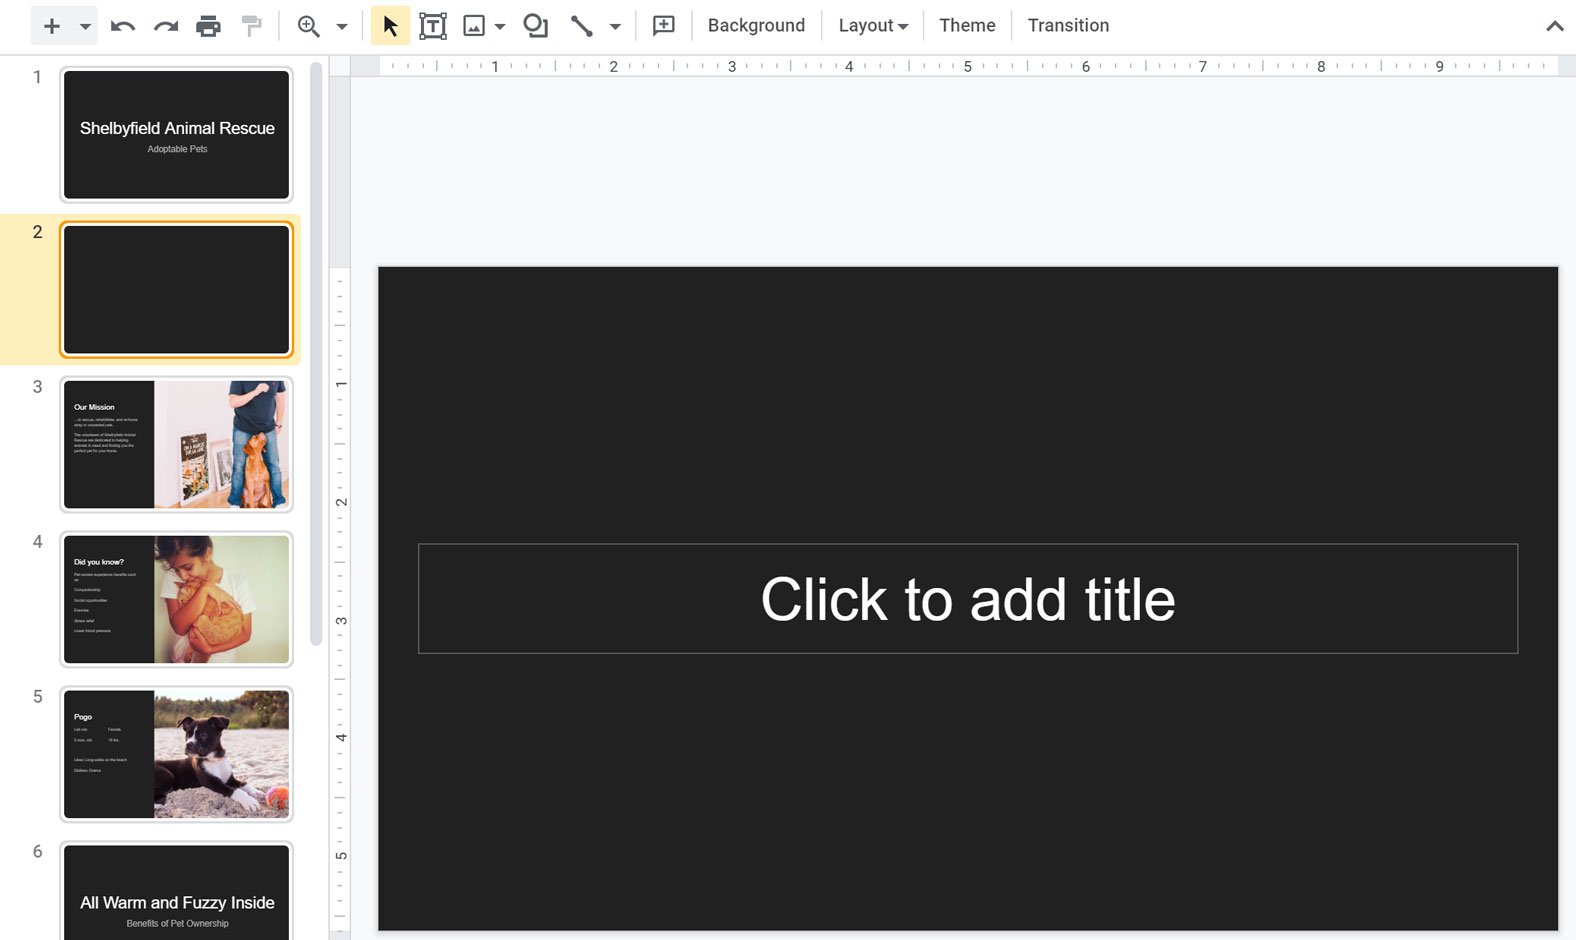Open the Theme panel
The width and height of the screenshot is (1576, 940).
[x=967, y=26]
